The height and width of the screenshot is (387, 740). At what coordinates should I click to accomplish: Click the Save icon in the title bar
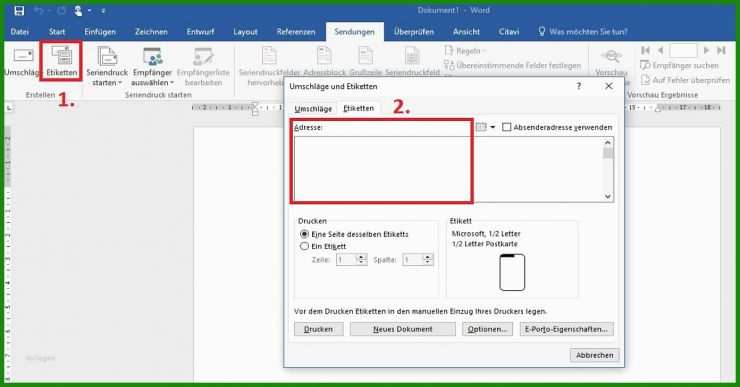pos(19,10)
